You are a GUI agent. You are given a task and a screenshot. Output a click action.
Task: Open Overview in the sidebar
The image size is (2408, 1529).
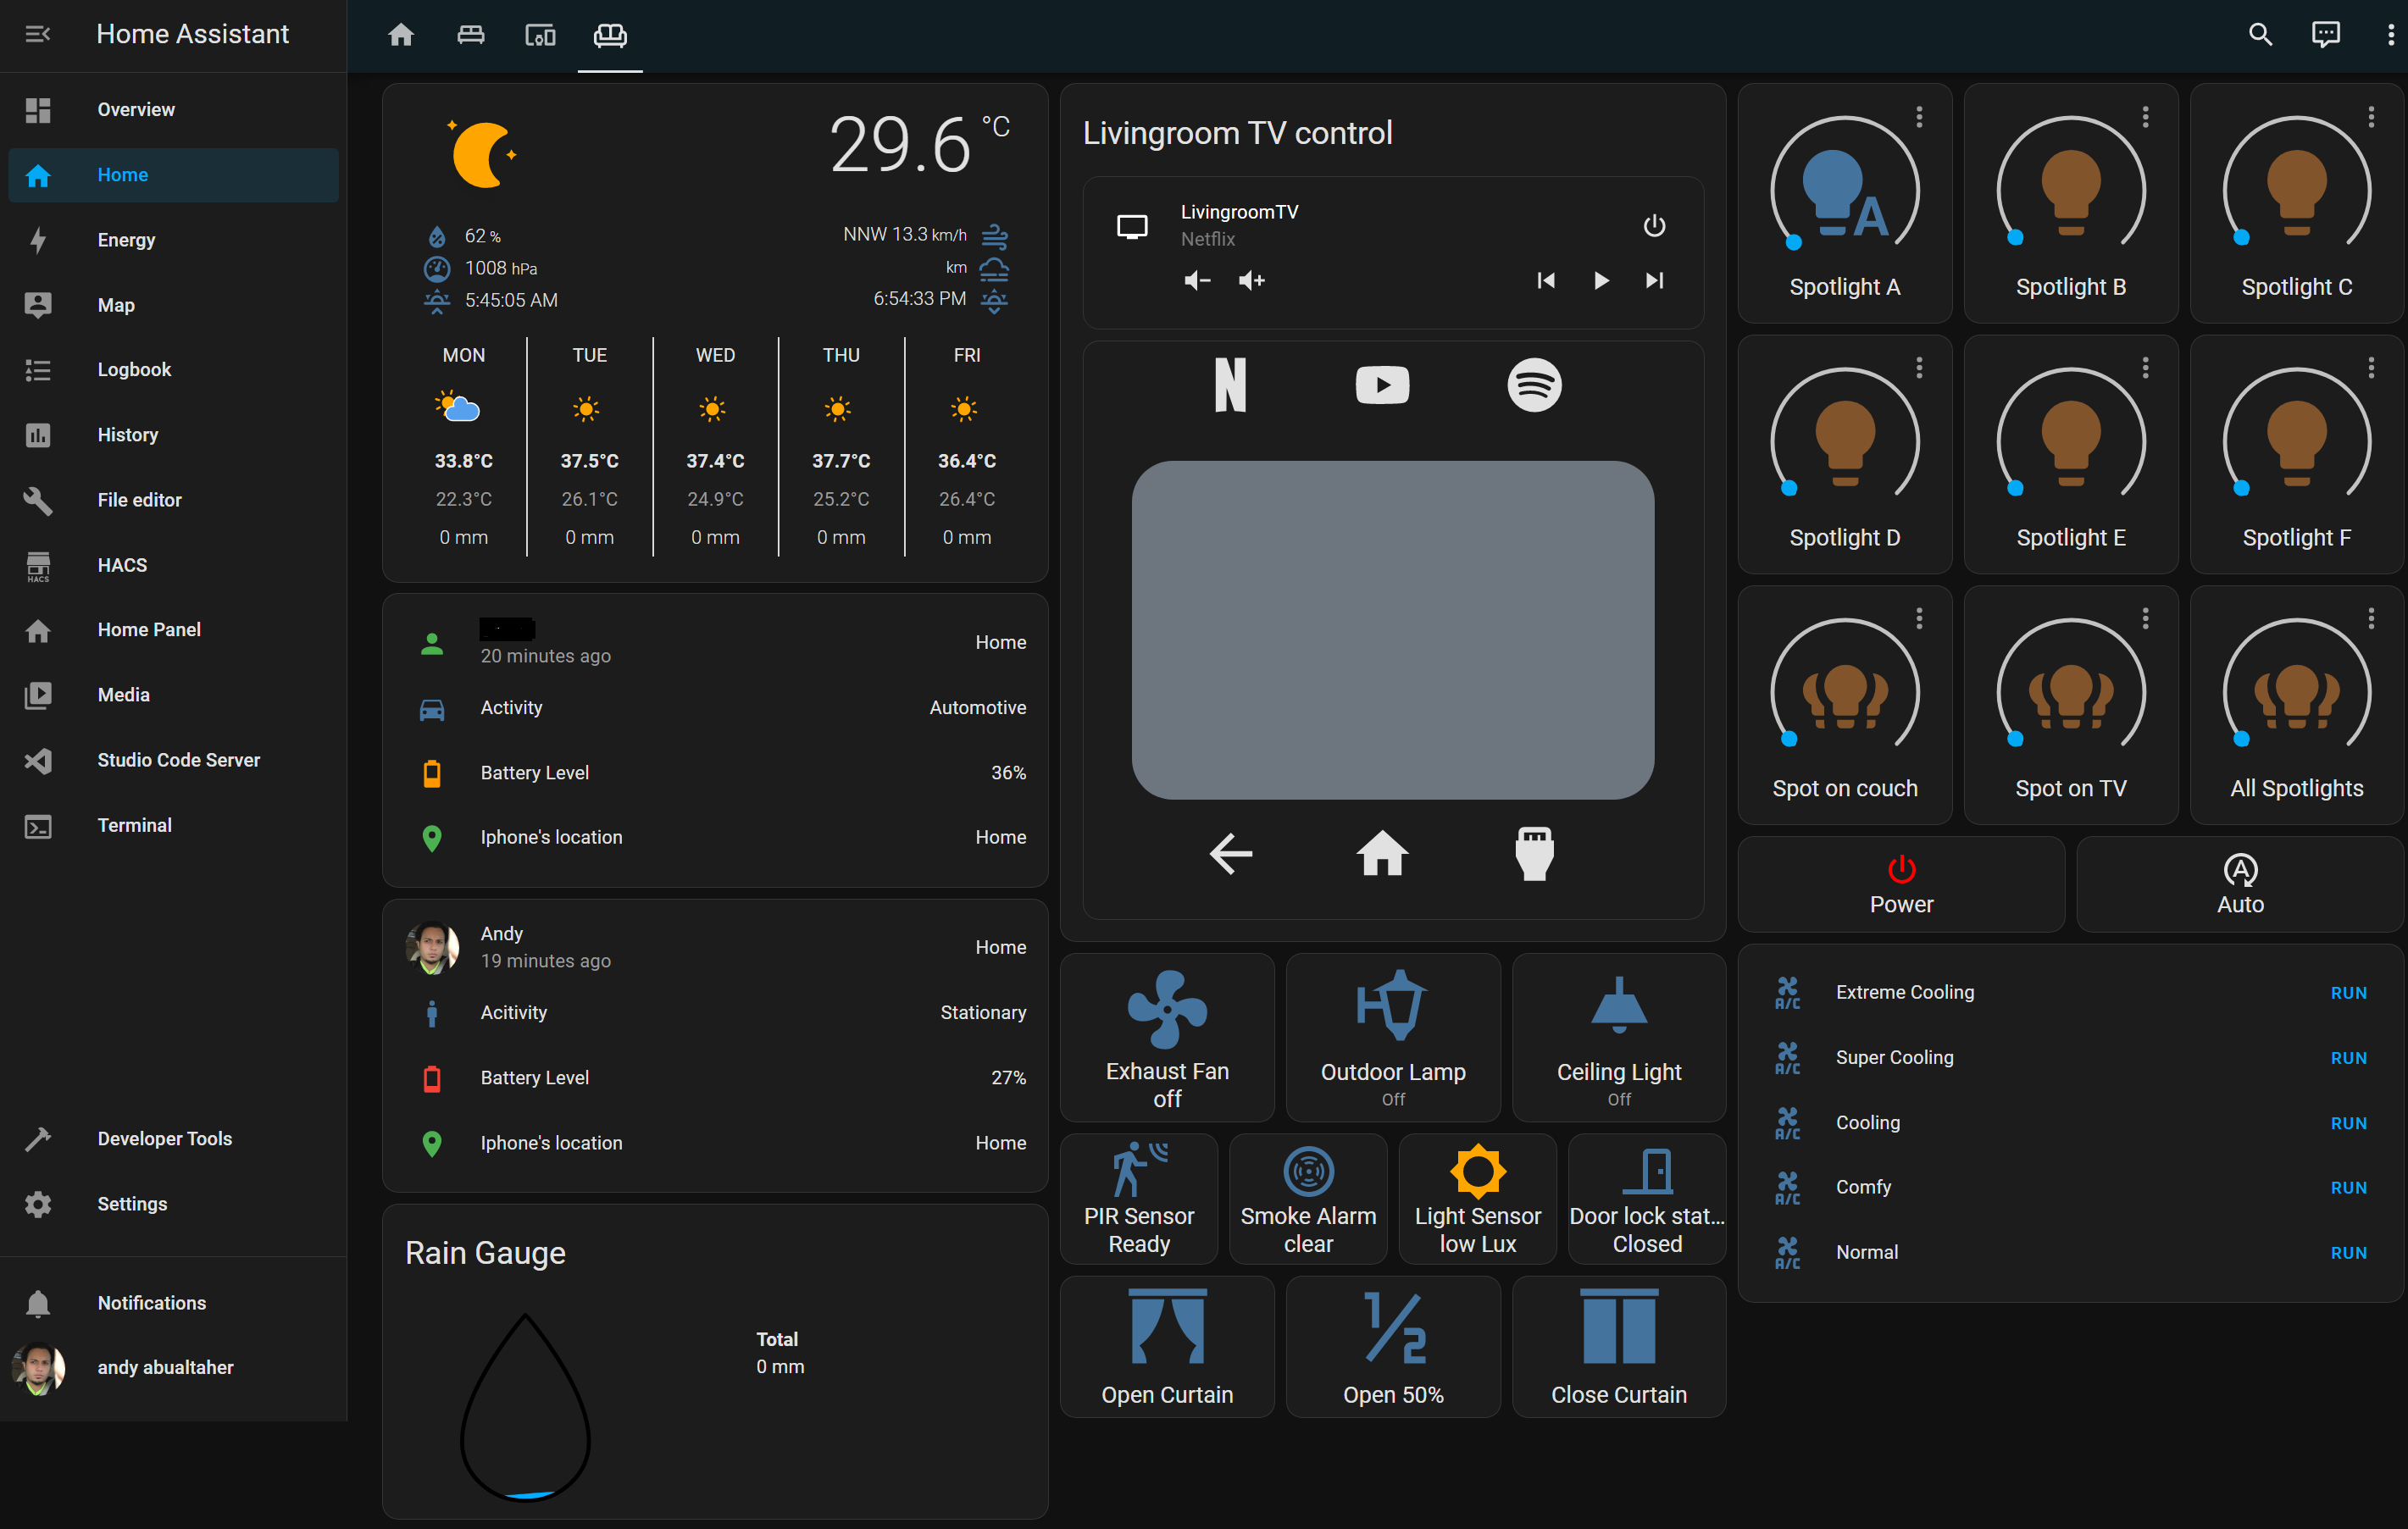[173, 110]
